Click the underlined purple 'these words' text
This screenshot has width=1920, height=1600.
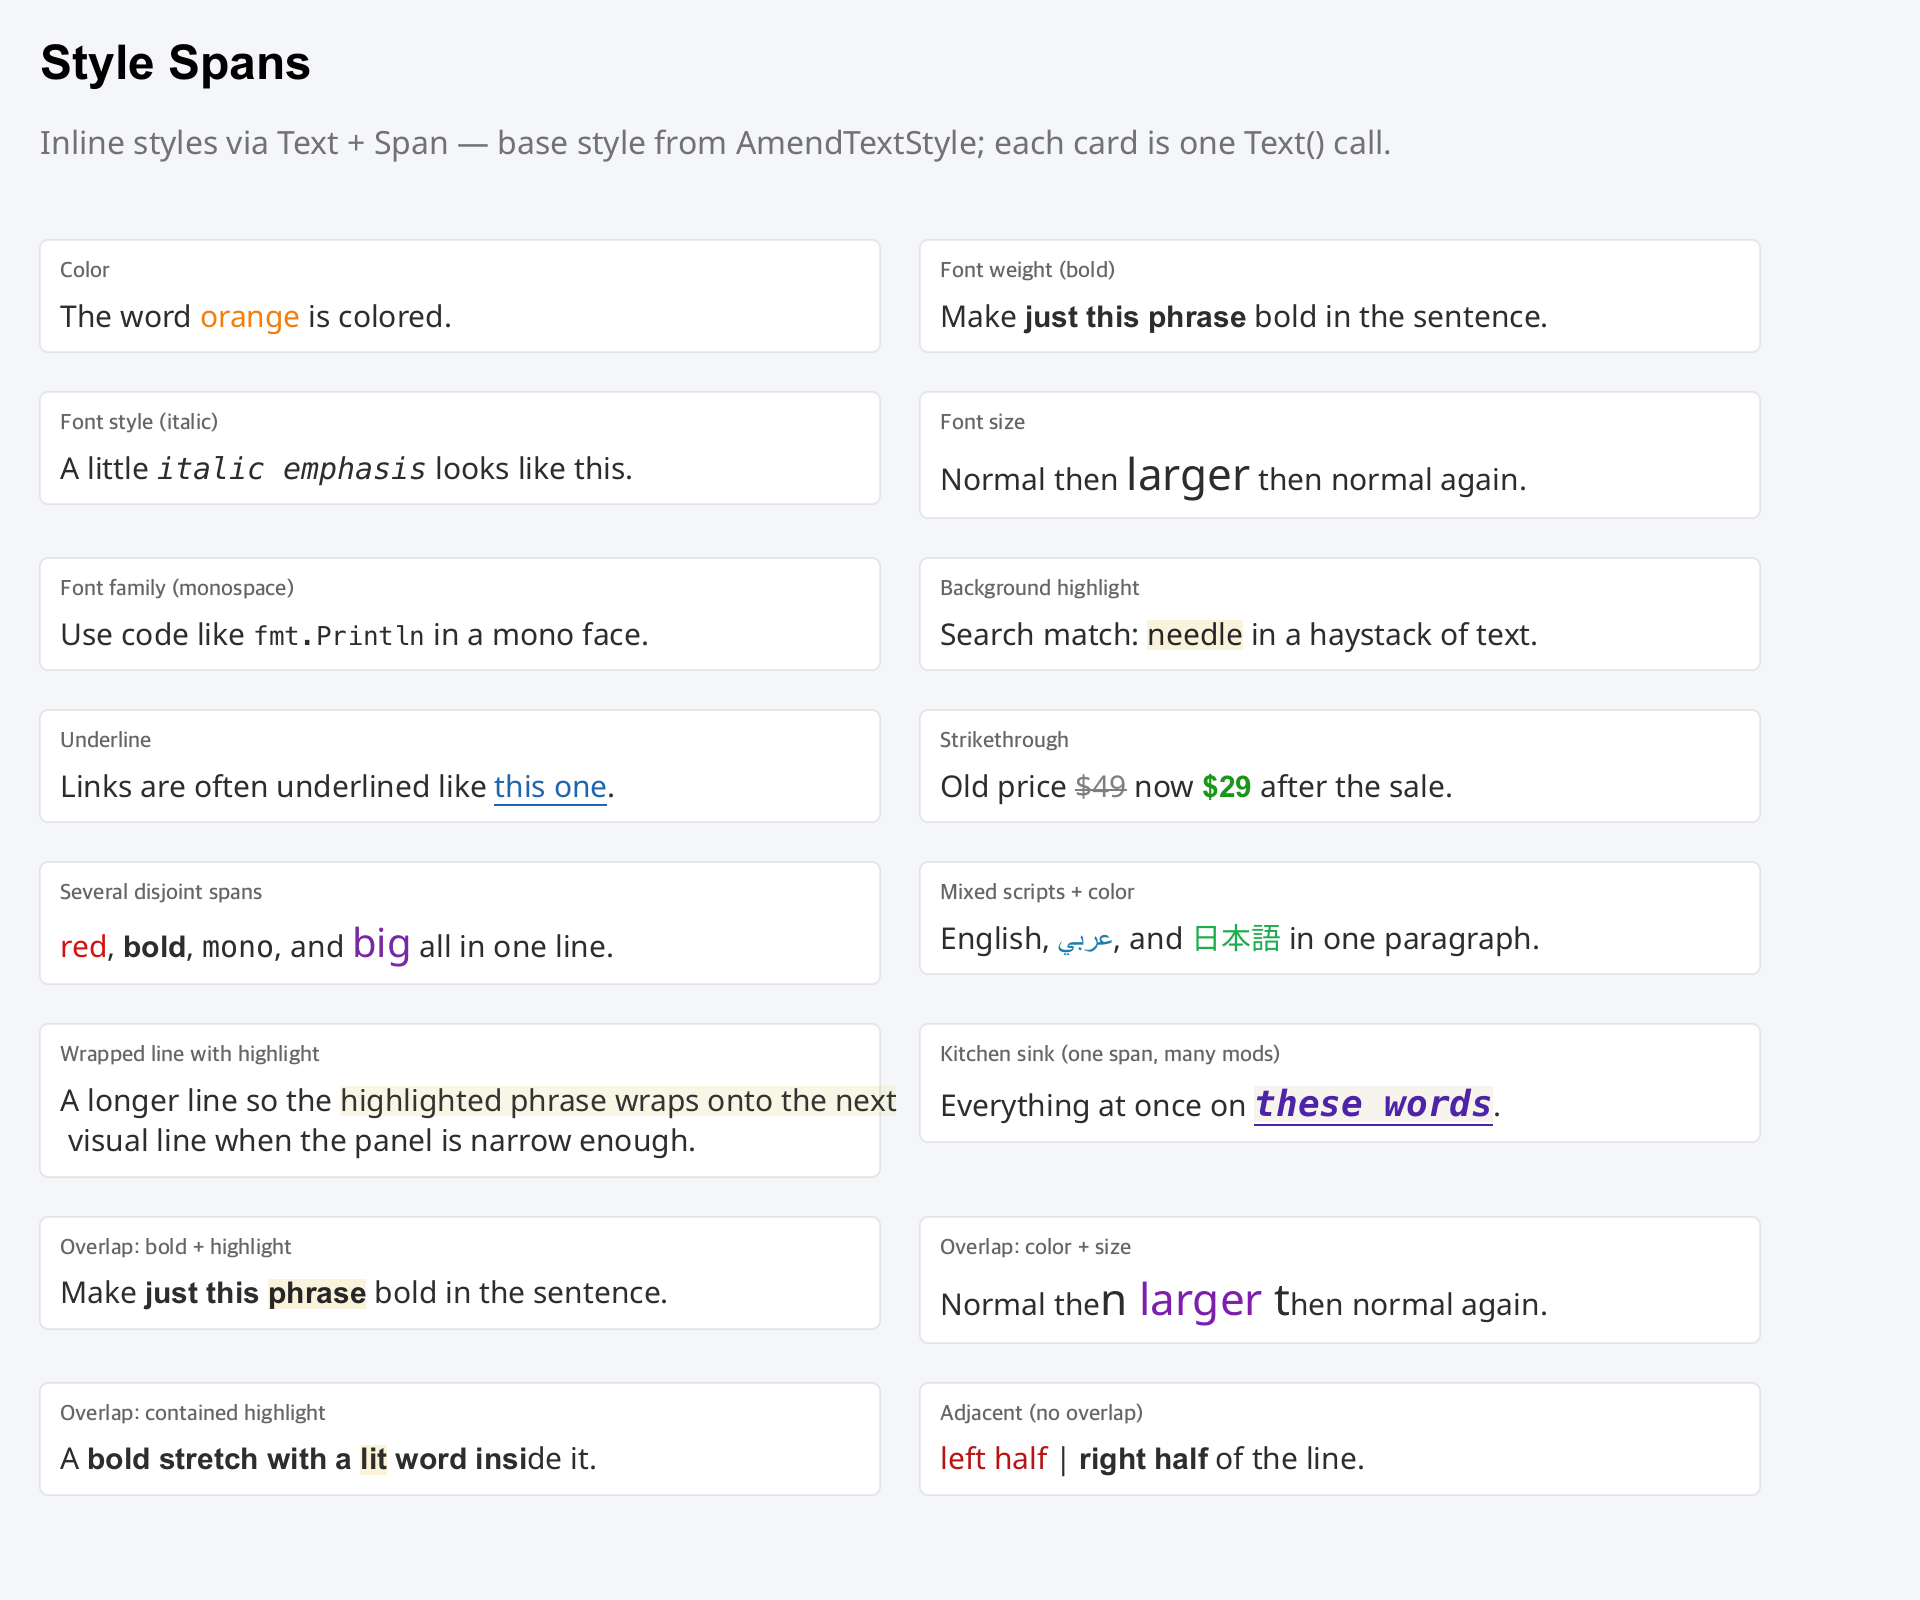tap(1373, 1105)
